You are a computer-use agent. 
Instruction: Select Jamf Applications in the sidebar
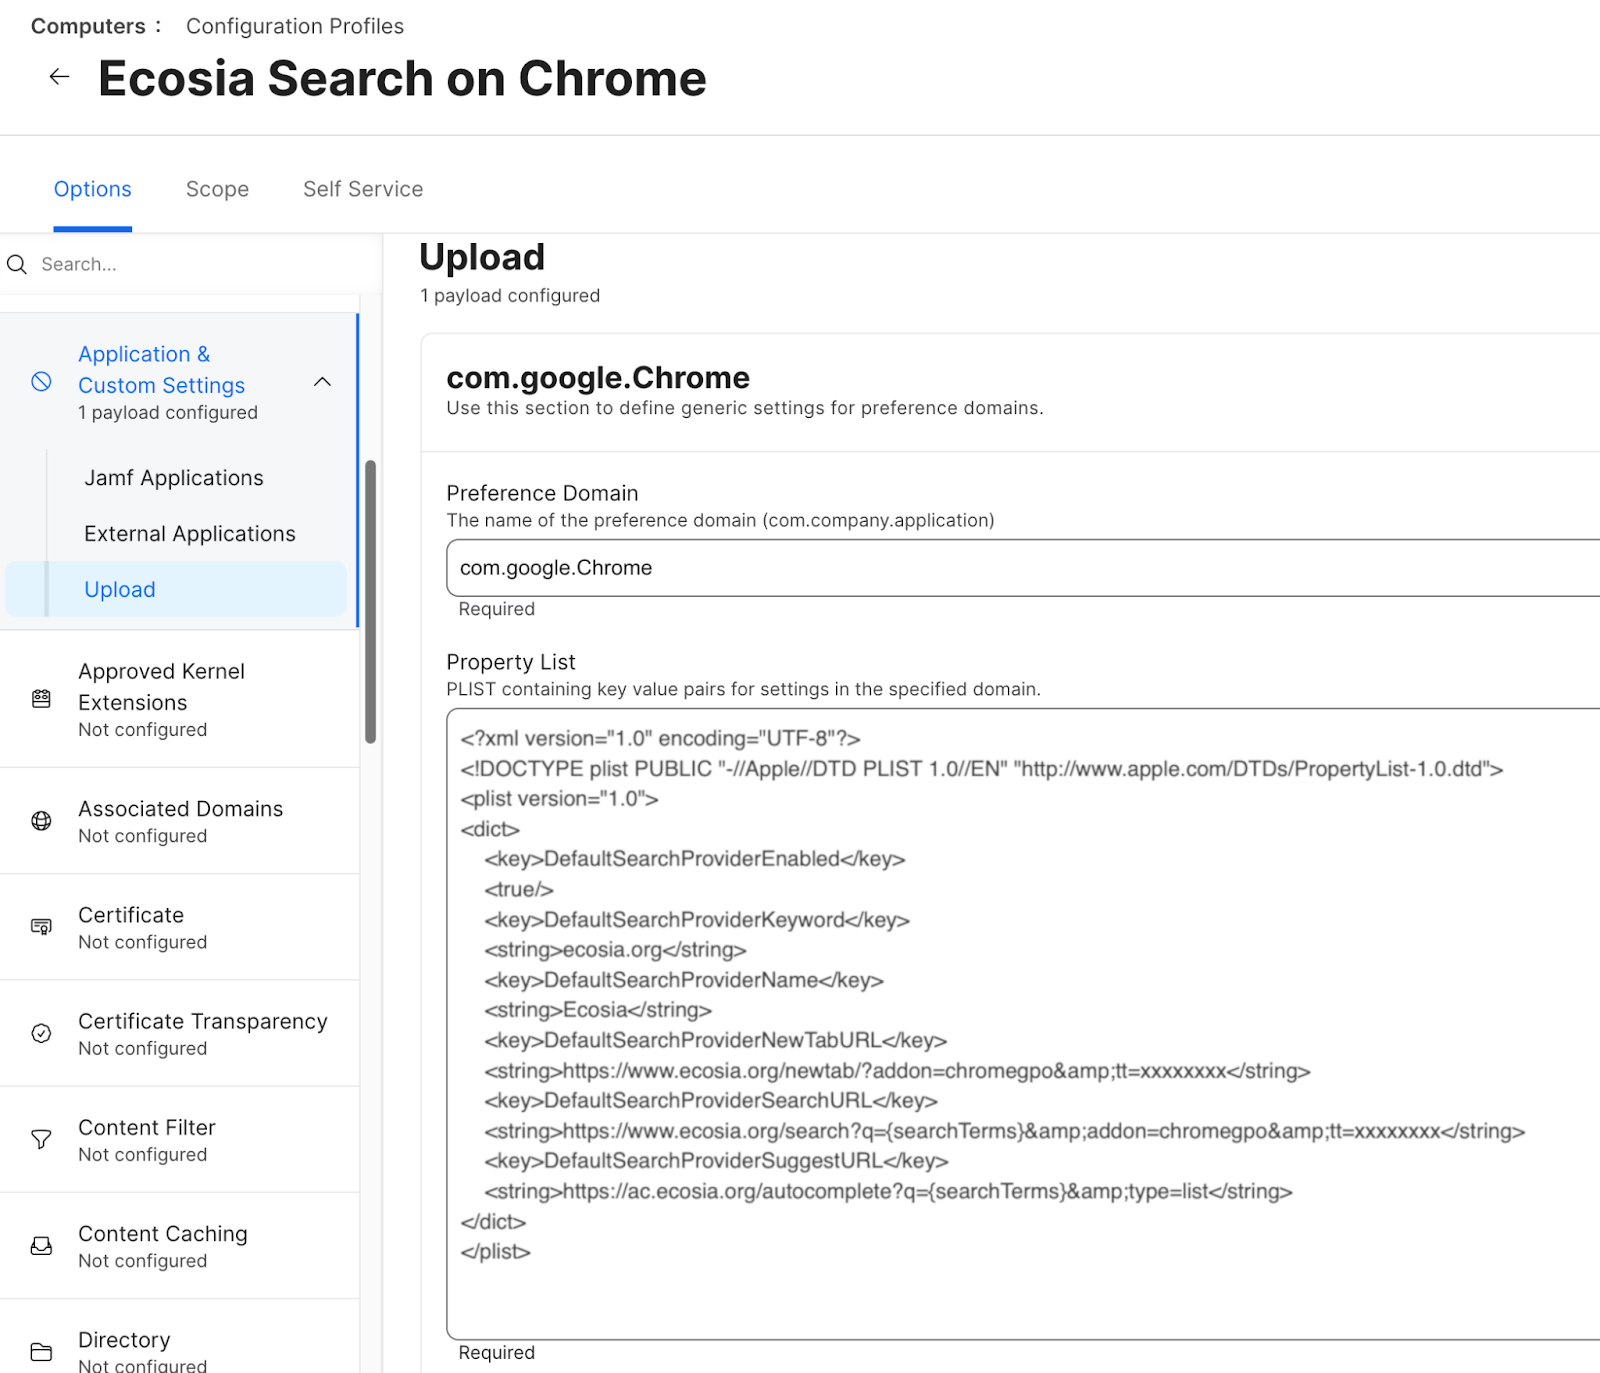pos(174,478)
